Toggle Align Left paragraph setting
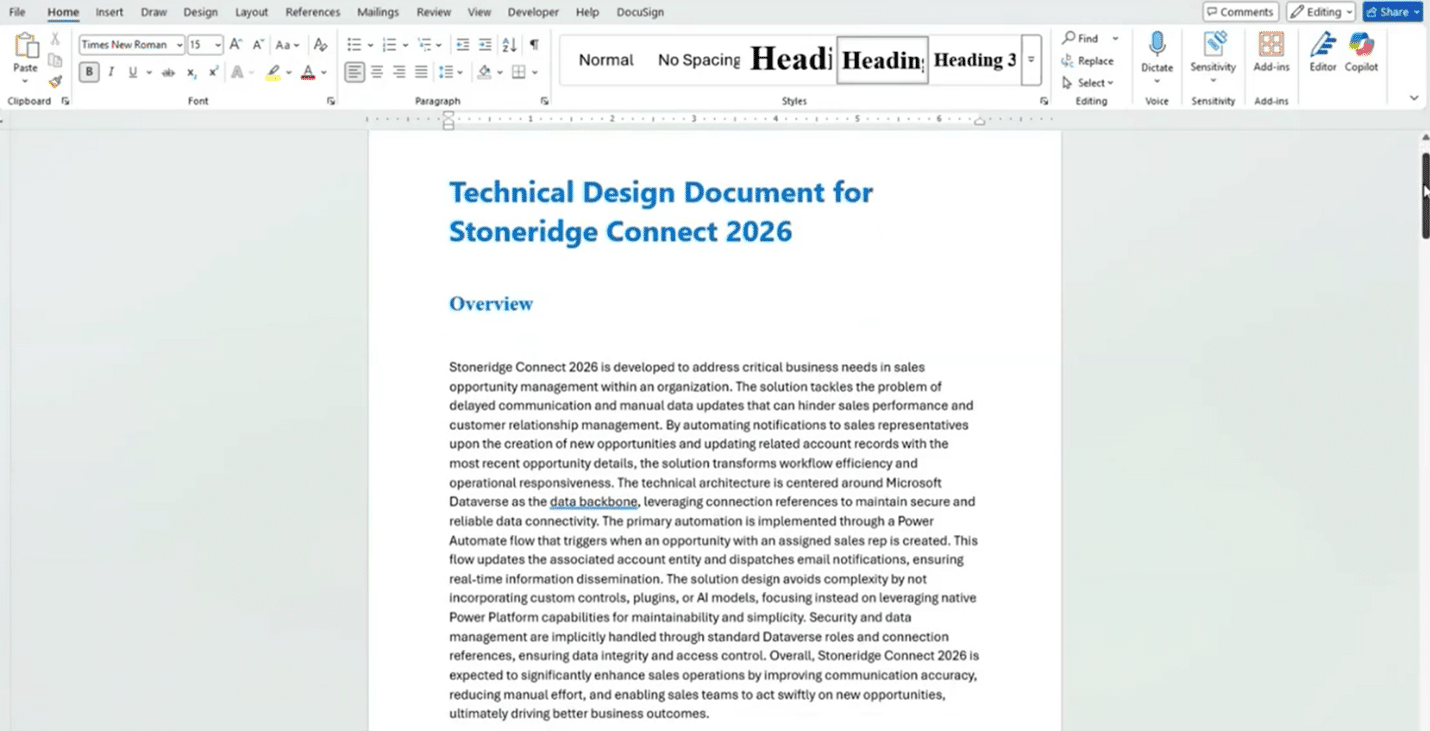The height and width of the screenshot is (731, 1430). click(x=355, y=72)
